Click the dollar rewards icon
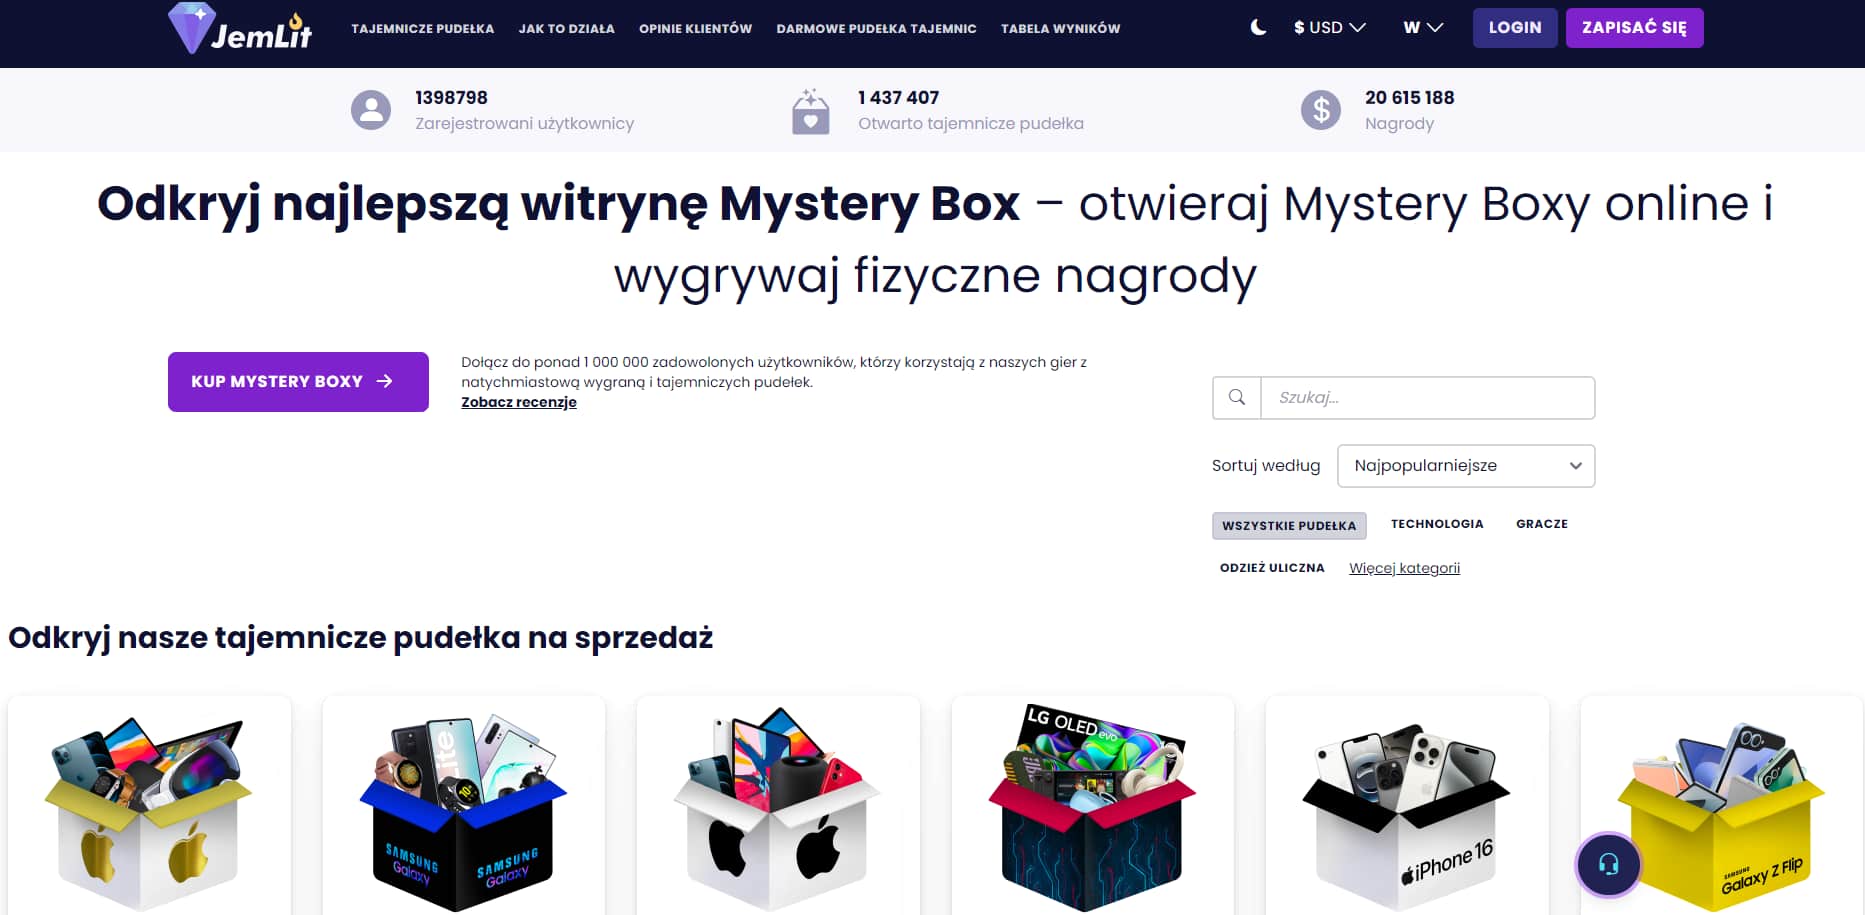 (x=1320, y=110)
